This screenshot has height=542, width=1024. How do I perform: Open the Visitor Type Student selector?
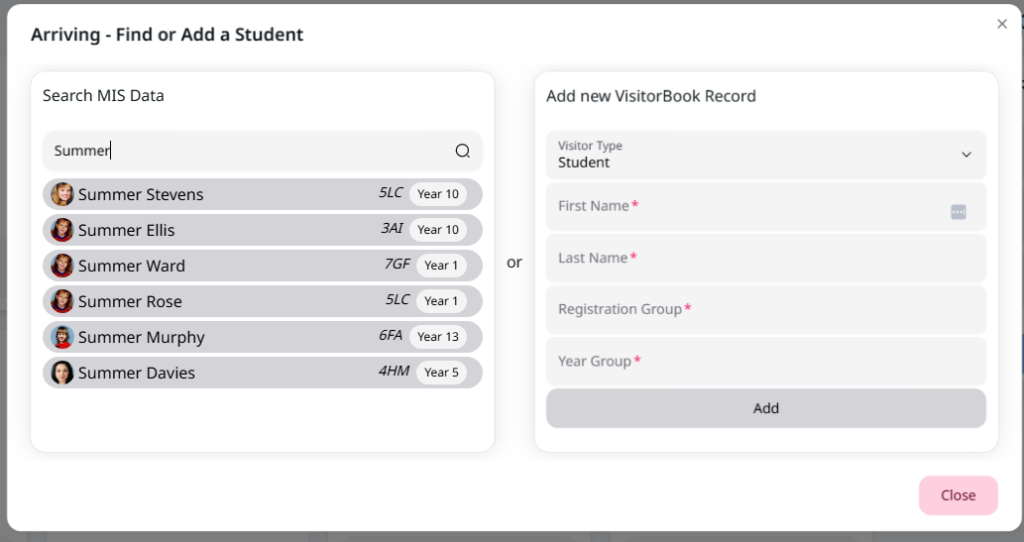tap(766, 155)
